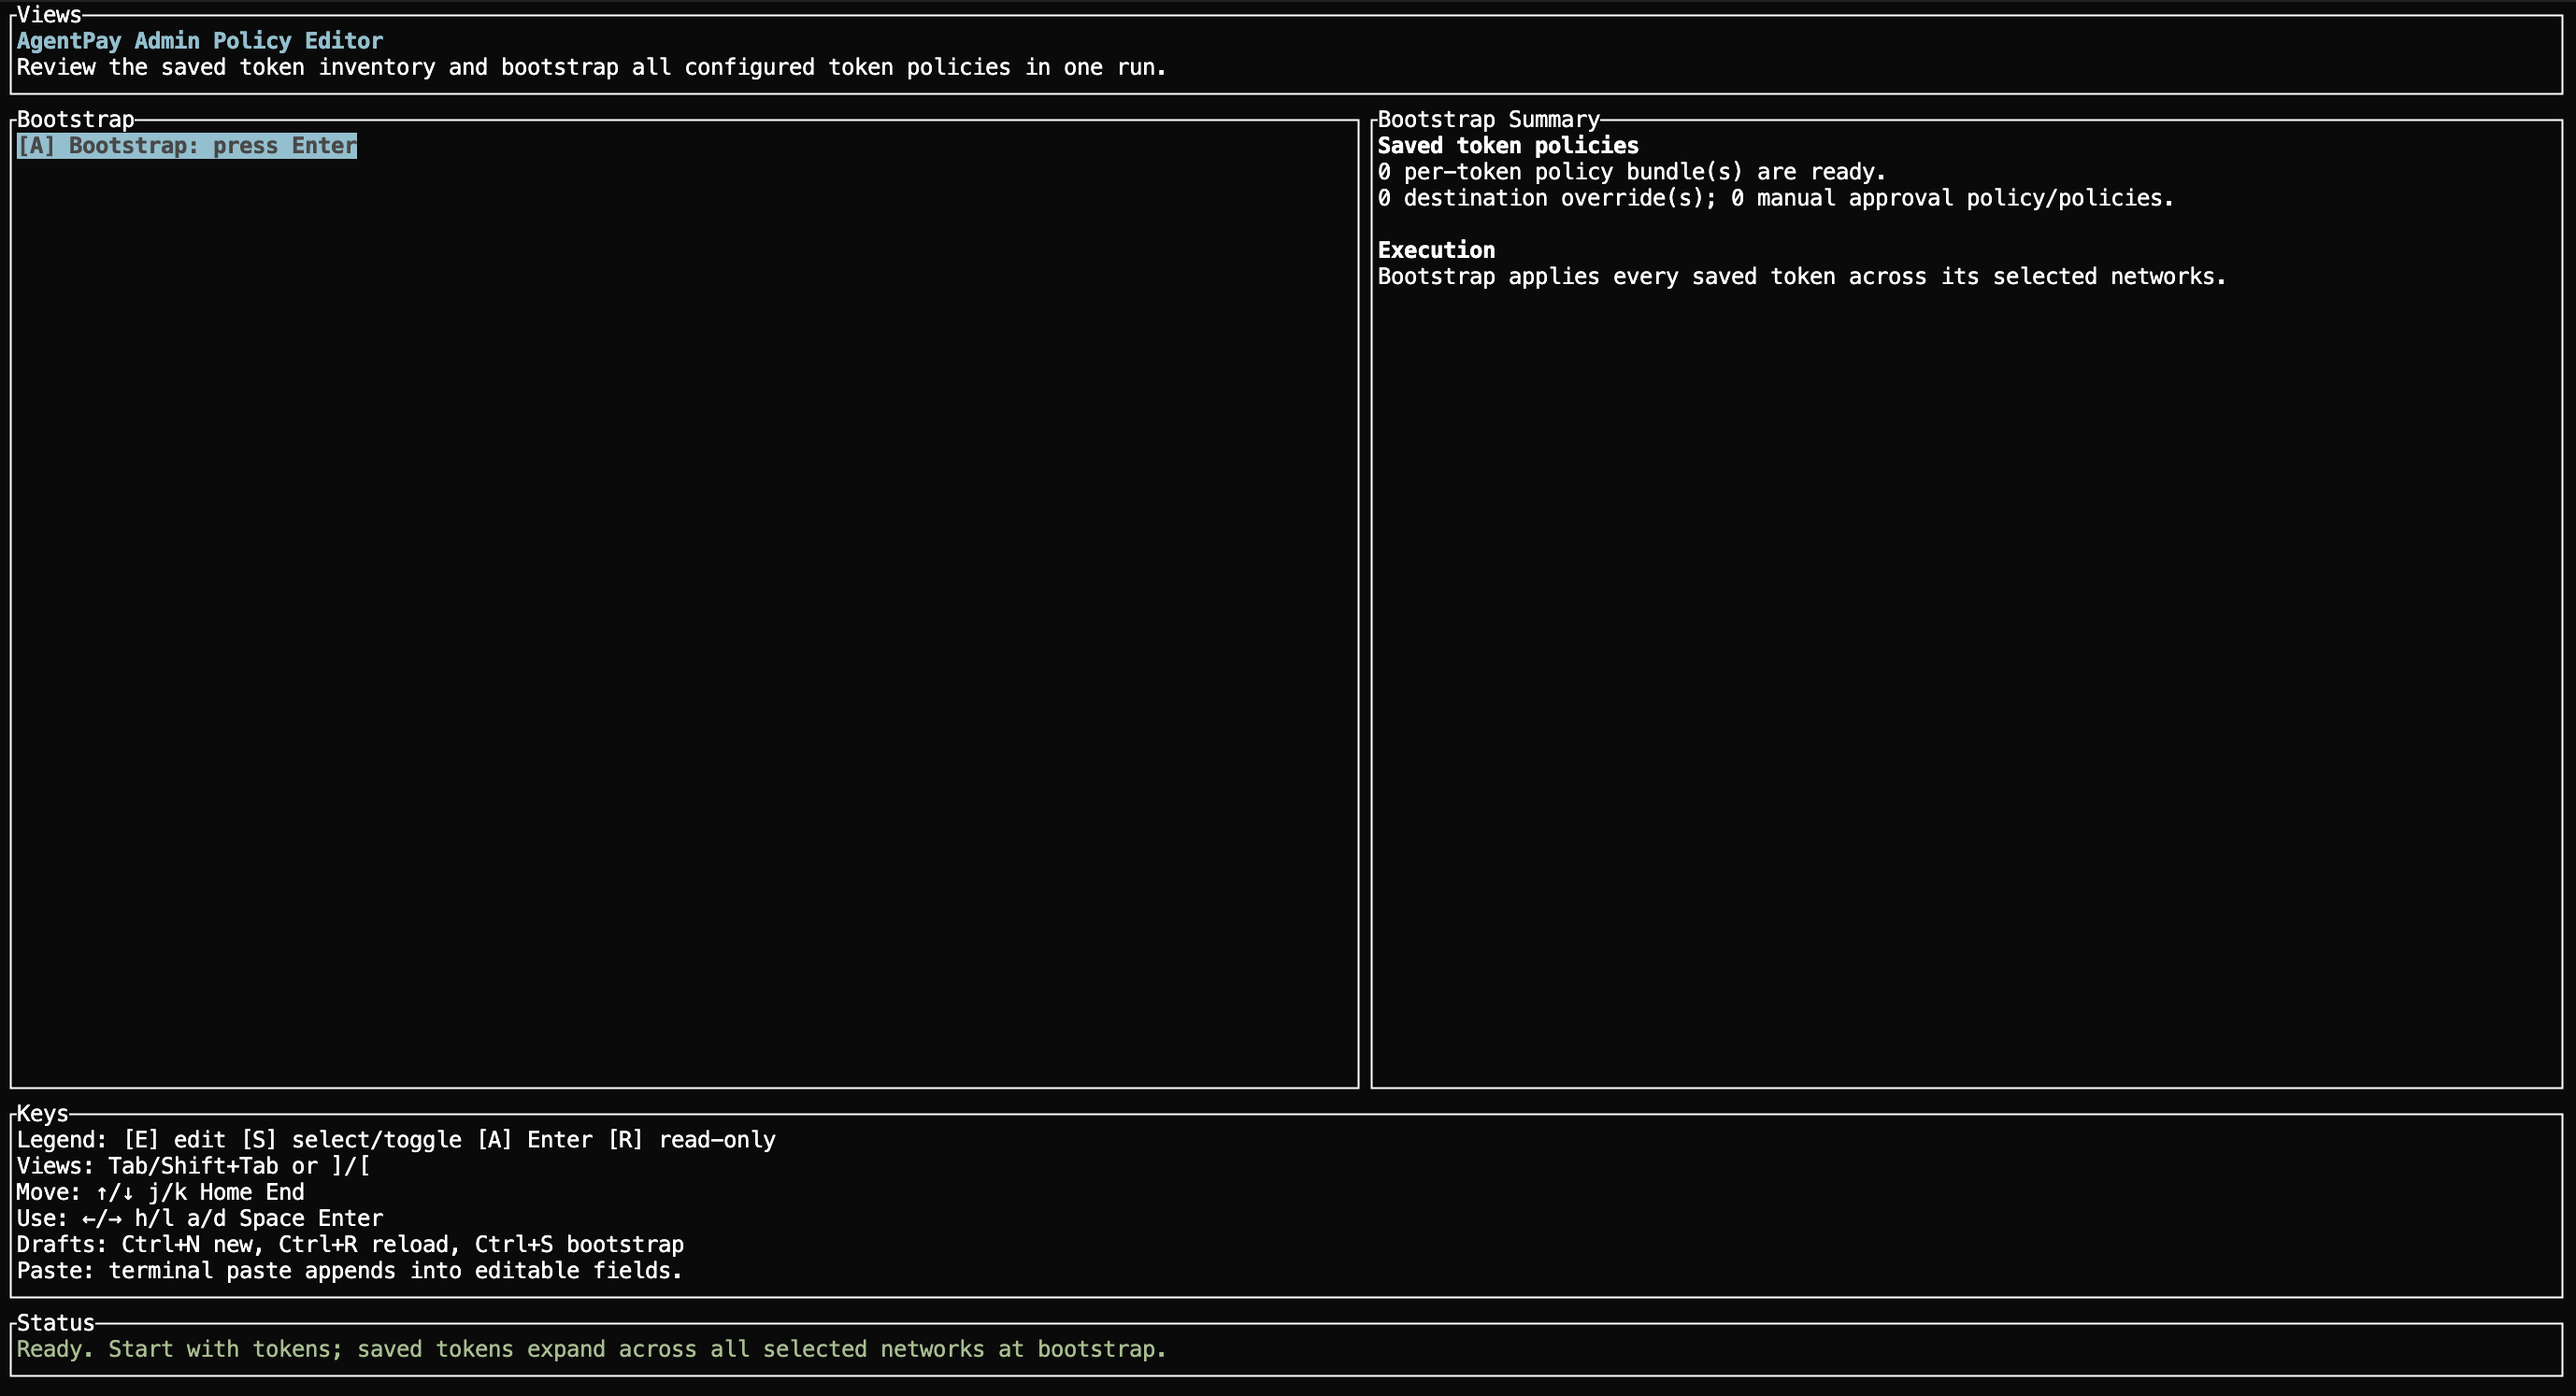Click the Space Enter usage hint
This screenshot has width=2576, height=1396.
[x=308, y=1218]
